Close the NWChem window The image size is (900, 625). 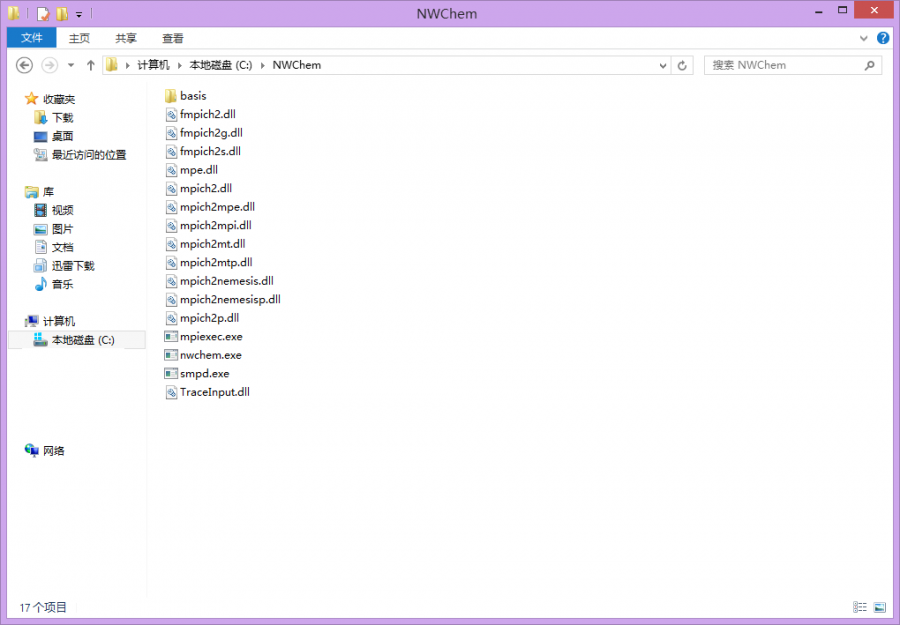[874, 10]
